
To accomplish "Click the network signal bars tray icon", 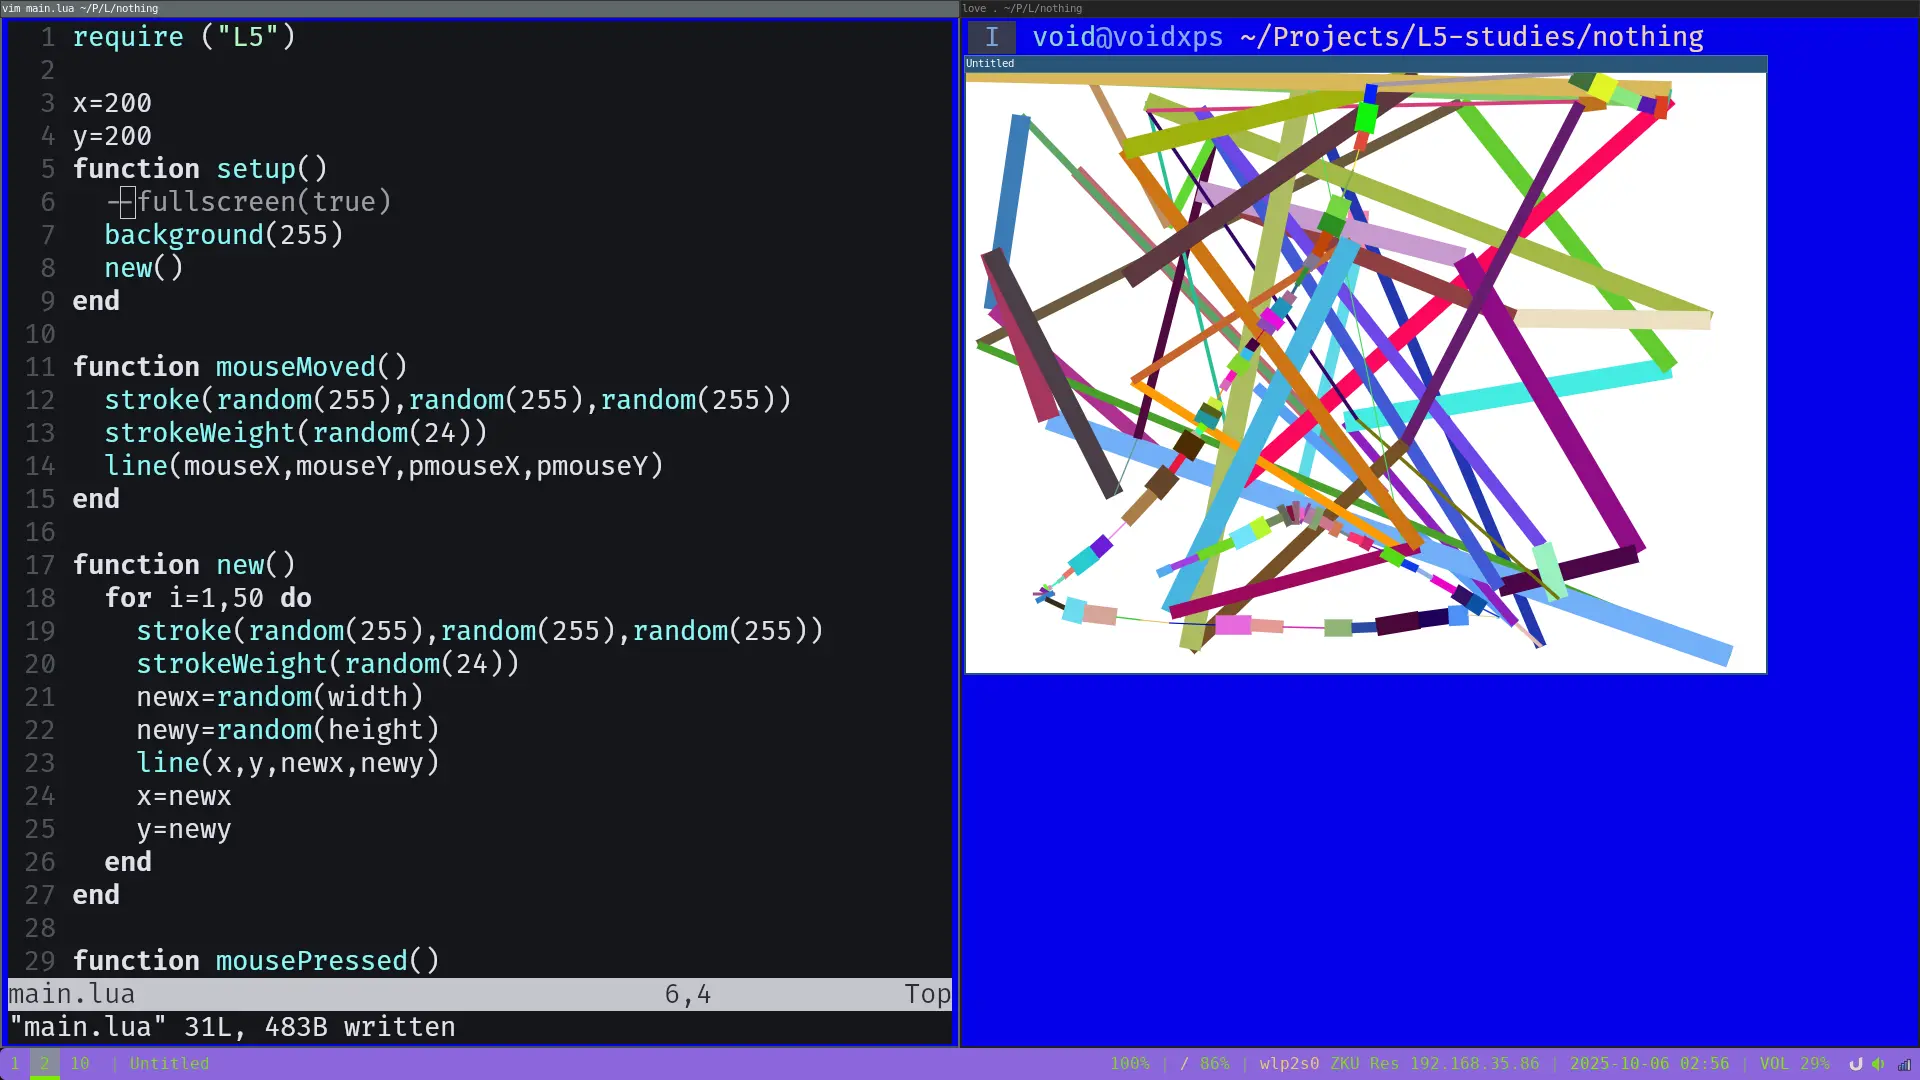I will coord(1904,1064).
